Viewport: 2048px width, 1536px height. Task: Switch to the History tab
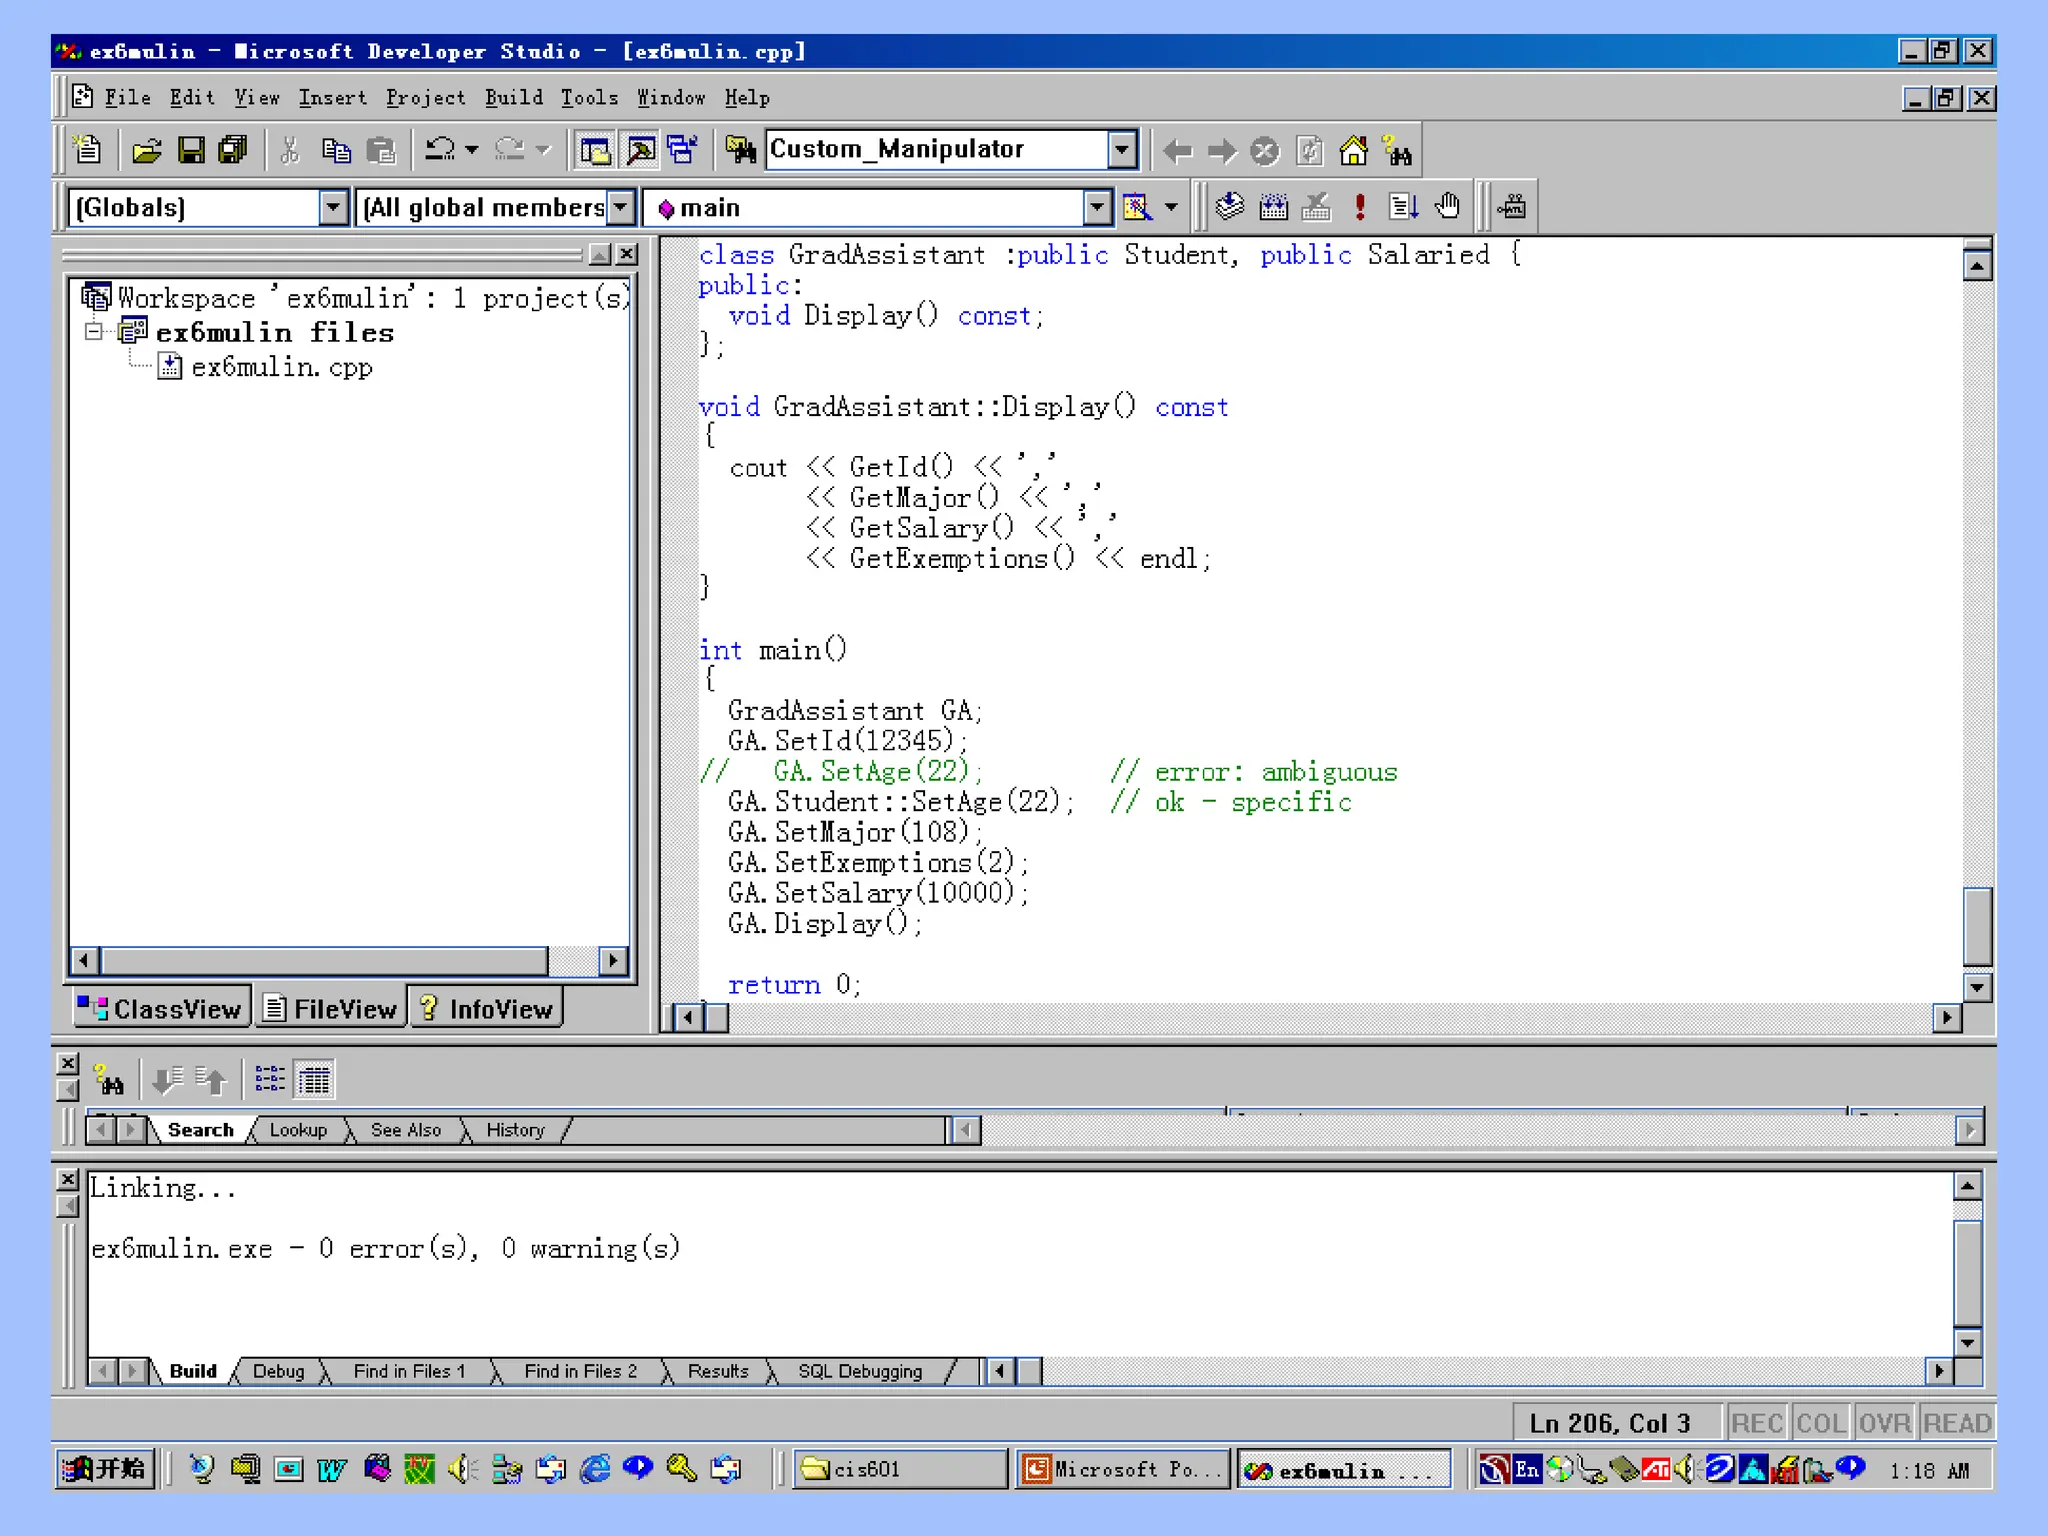(515, 1130)
